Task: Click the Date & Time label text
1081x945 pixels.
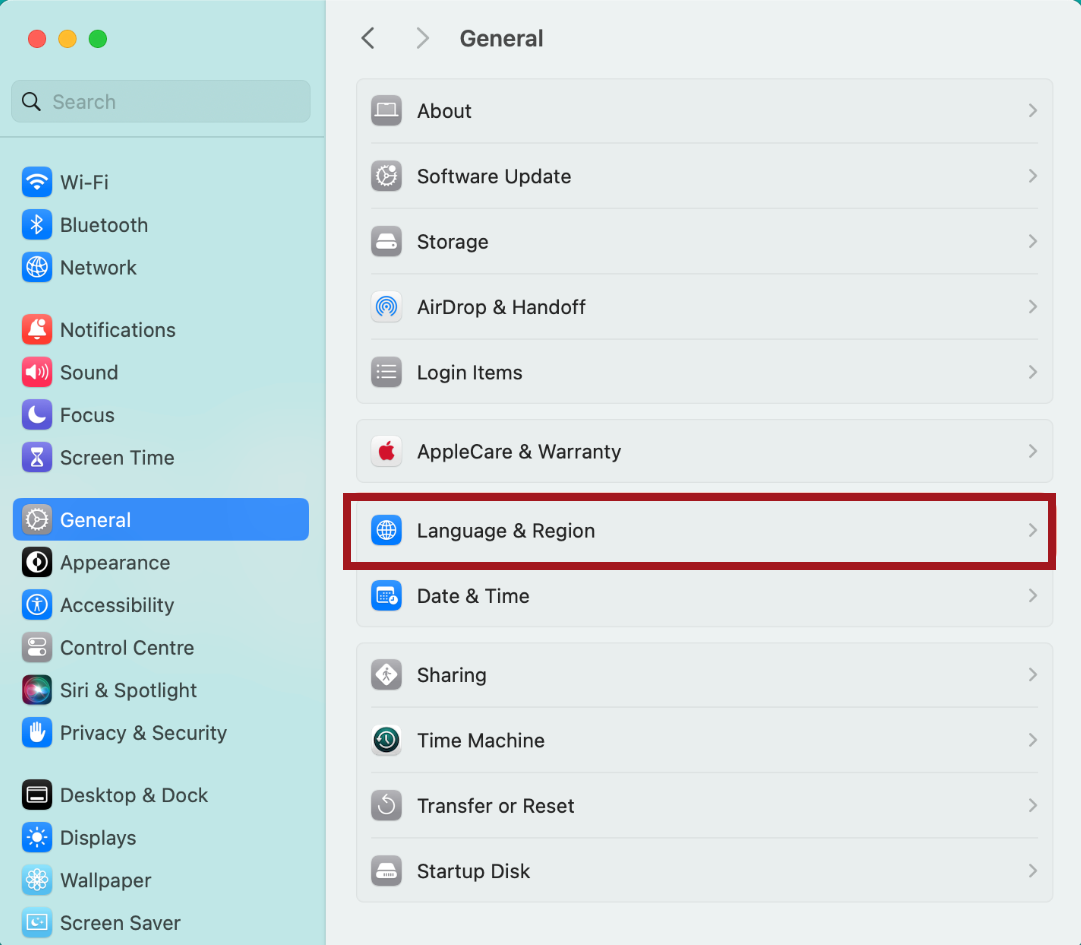Action: (473, 596)
